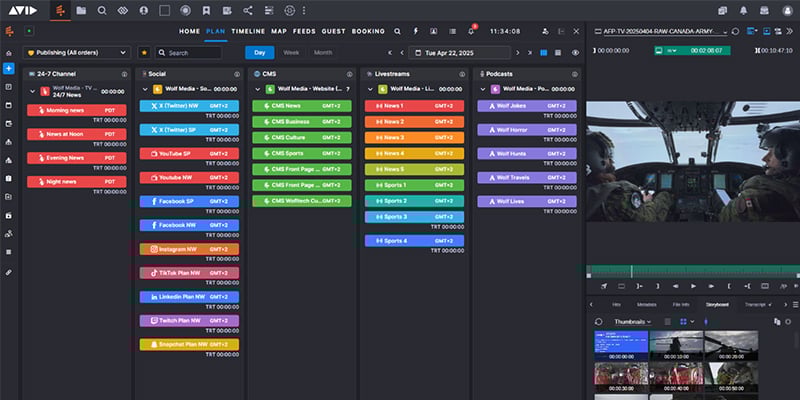Step forward one frame in media player
Screen dimensions: 800x400
tap(711, 286)
